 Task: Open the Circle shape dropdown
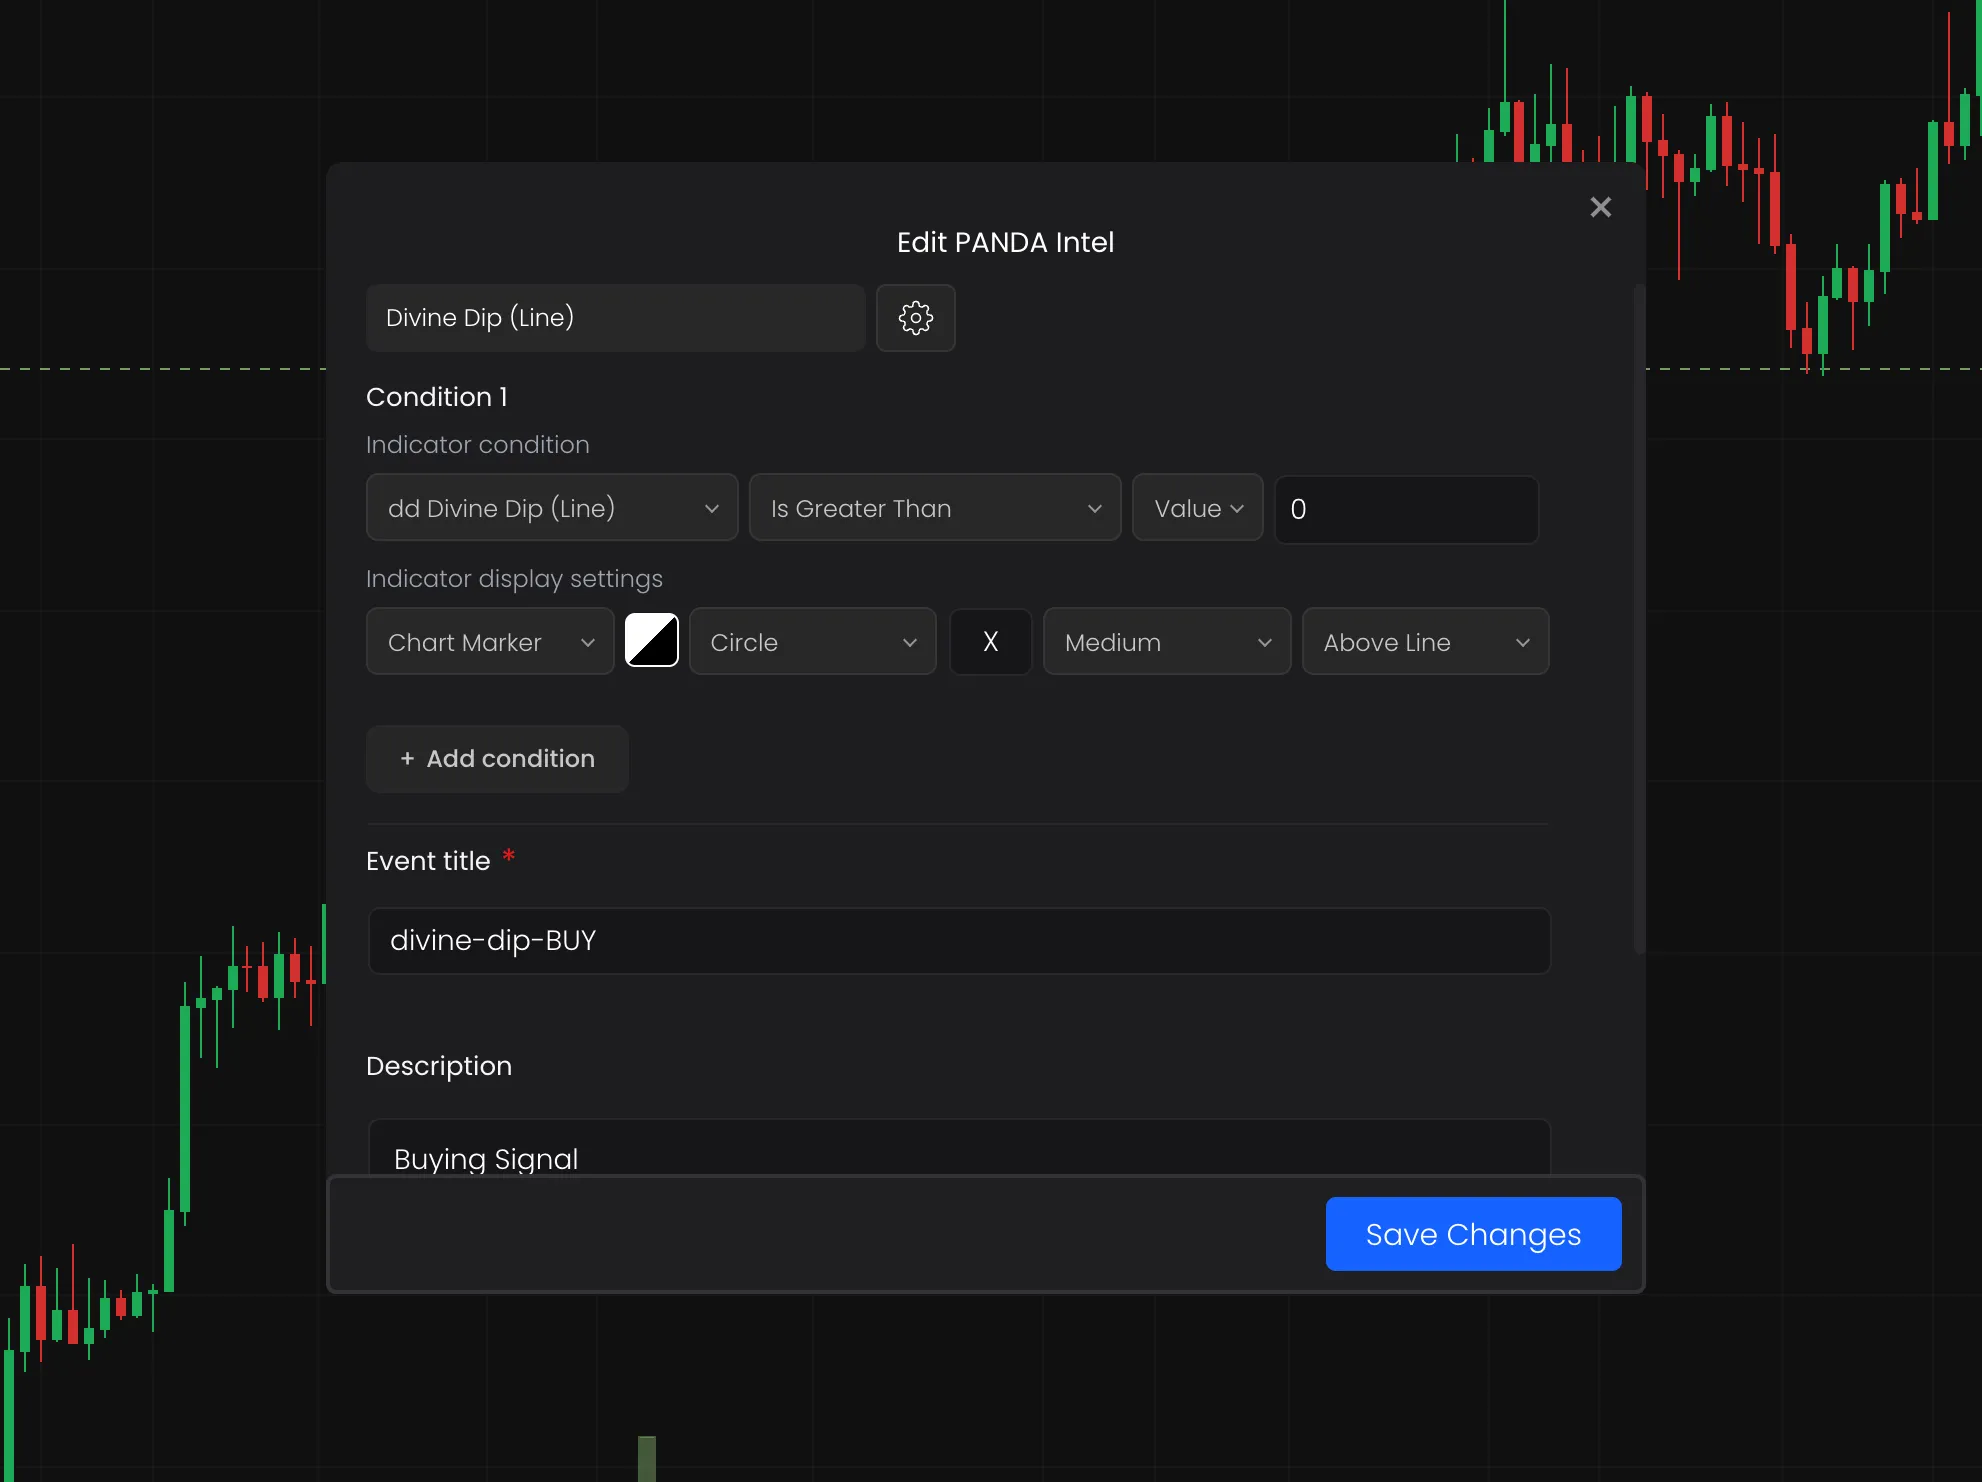pyautogui.click(x=812, y=642)
